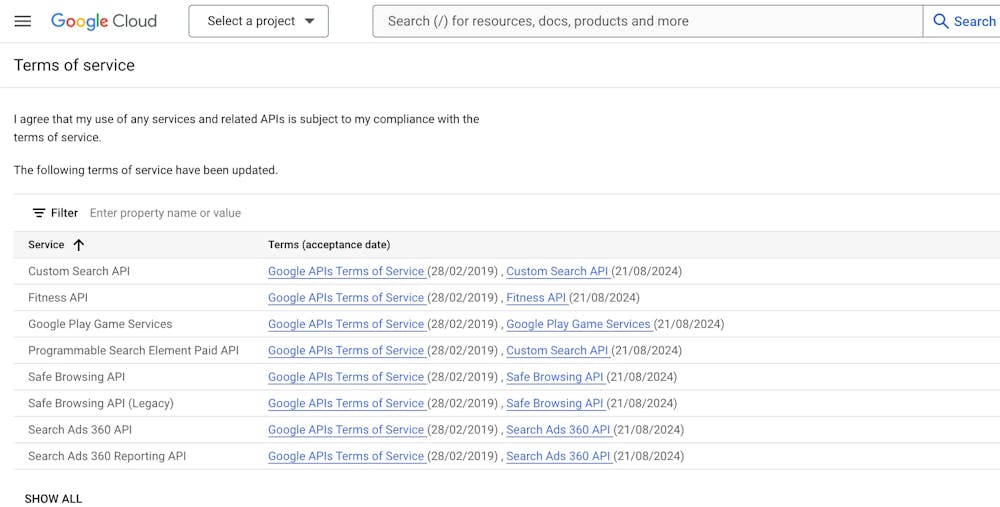Viewport: 1000px width, 507px height.
Task: Click the Filter label text
Action: click(x=64, y=213)
